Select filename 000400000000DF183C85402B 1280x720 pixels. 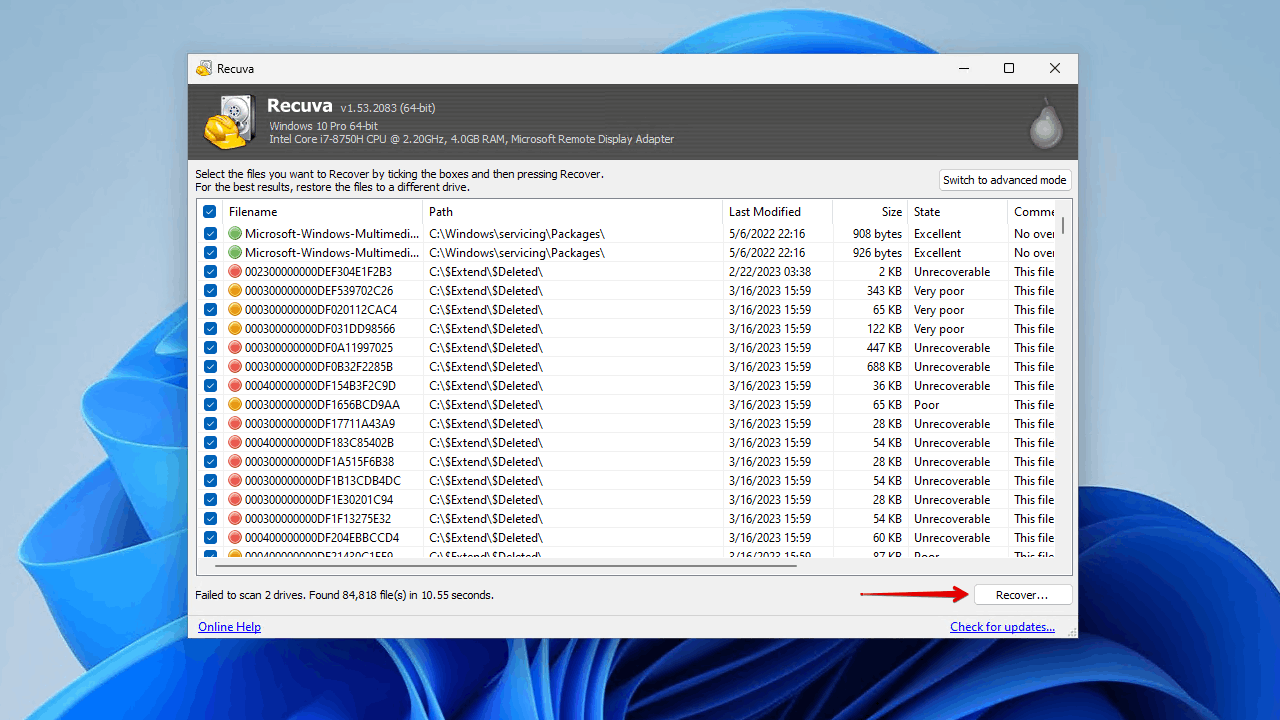(319, 443)
